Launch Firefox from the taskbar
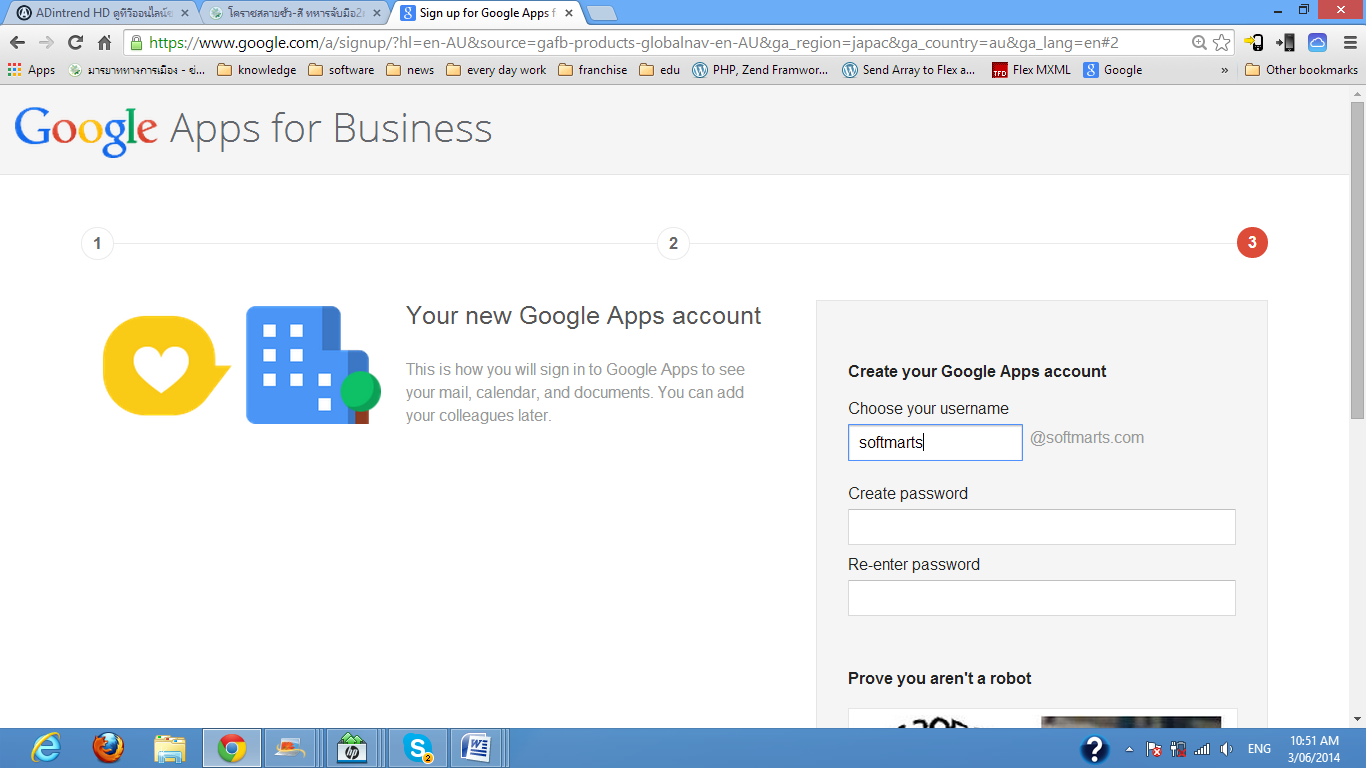Image resolution: width=1366 pixels, height=768 pixels. pos(108,748)
